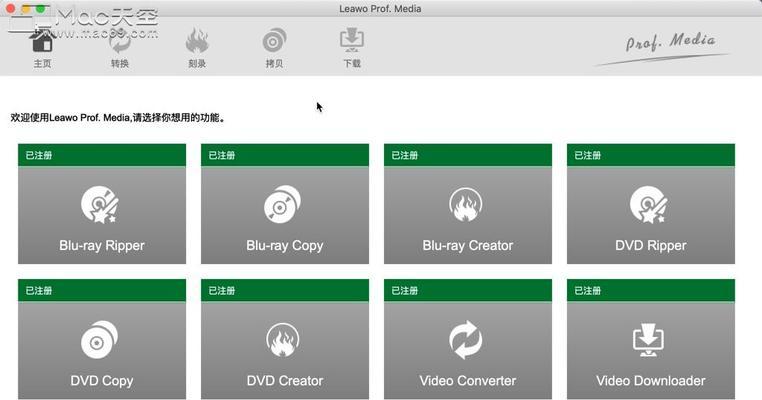Close the window with red button
The height and width of the screenshot is (400, 762).
point(10,9)
